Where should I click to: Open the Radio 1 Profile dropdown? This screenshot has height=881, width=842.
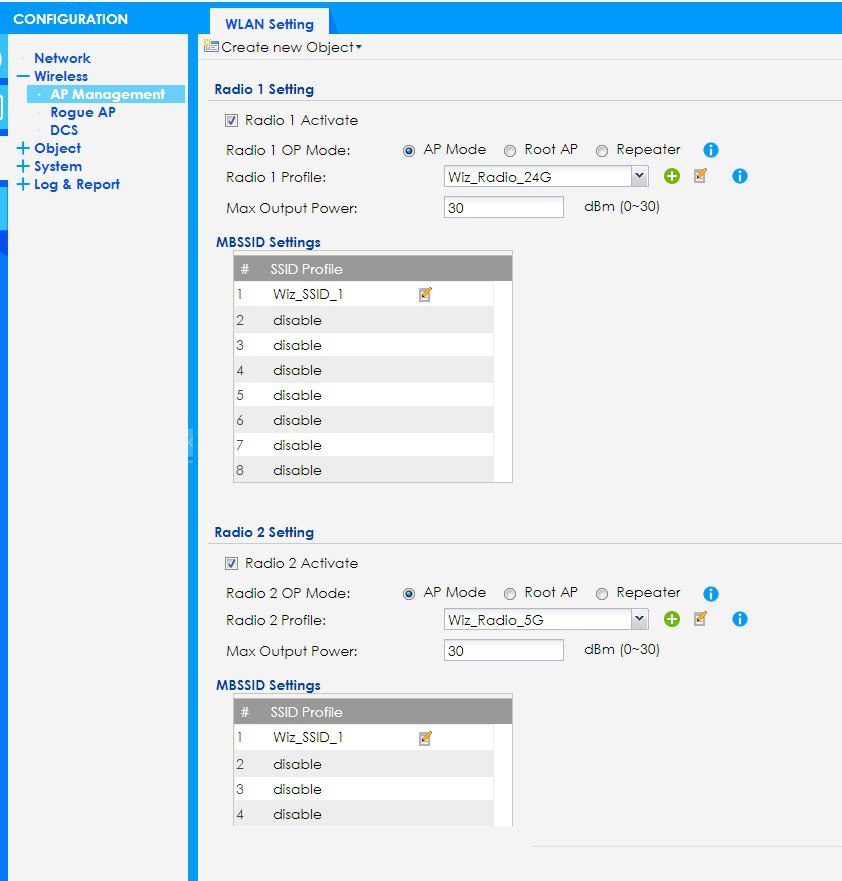639,176
